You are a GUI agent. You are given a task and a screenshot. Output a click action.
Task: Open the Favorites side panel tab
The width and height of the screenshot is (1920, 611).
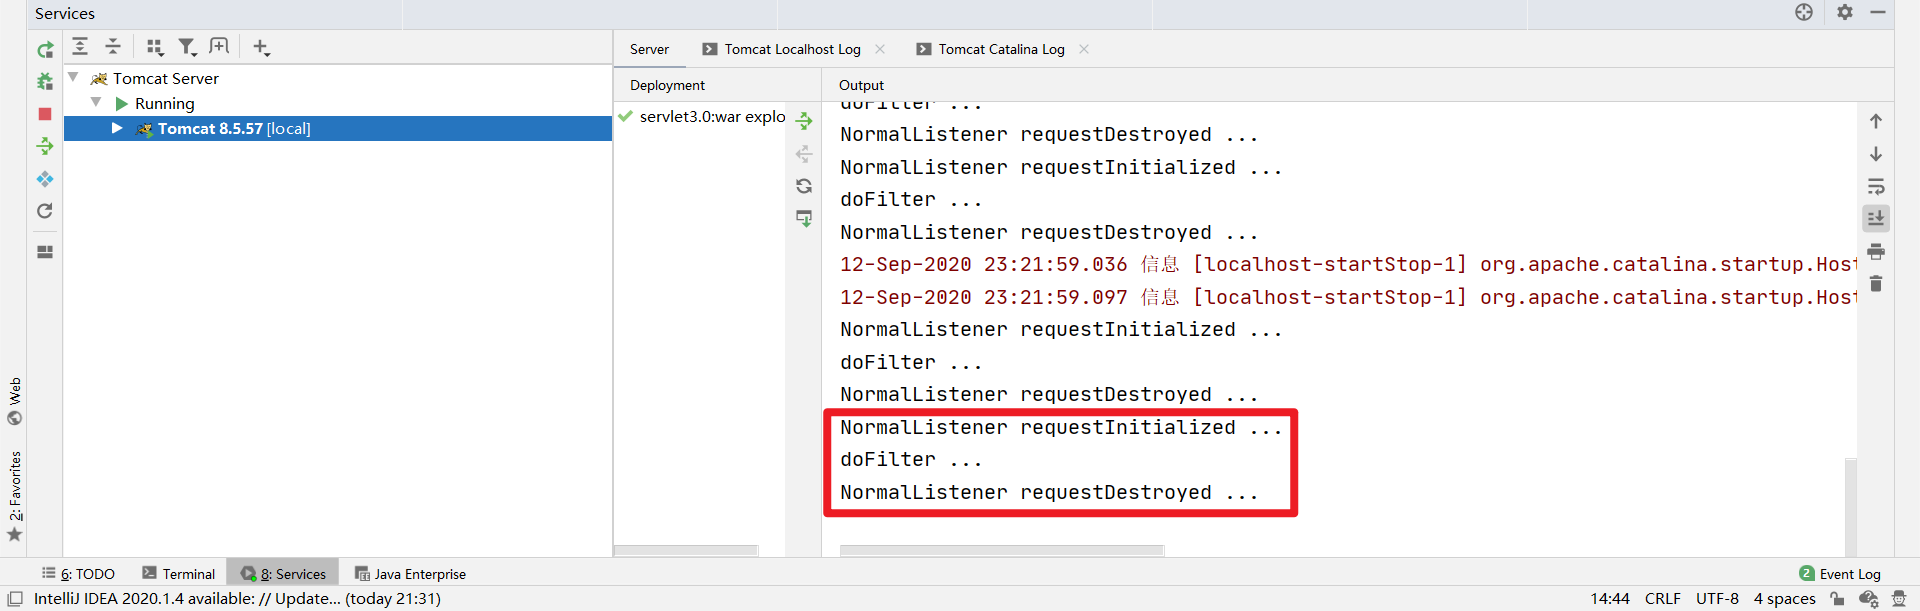(x=14, y=496)
